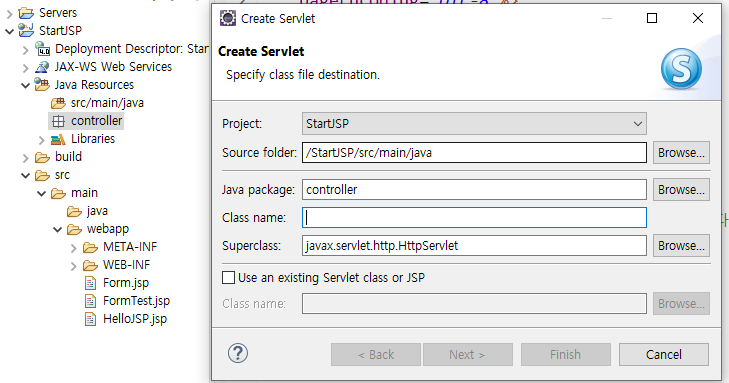This screenshot has height=383, width=729.
Task: Click the Libraries icon
Action: [x=58, y=139]
